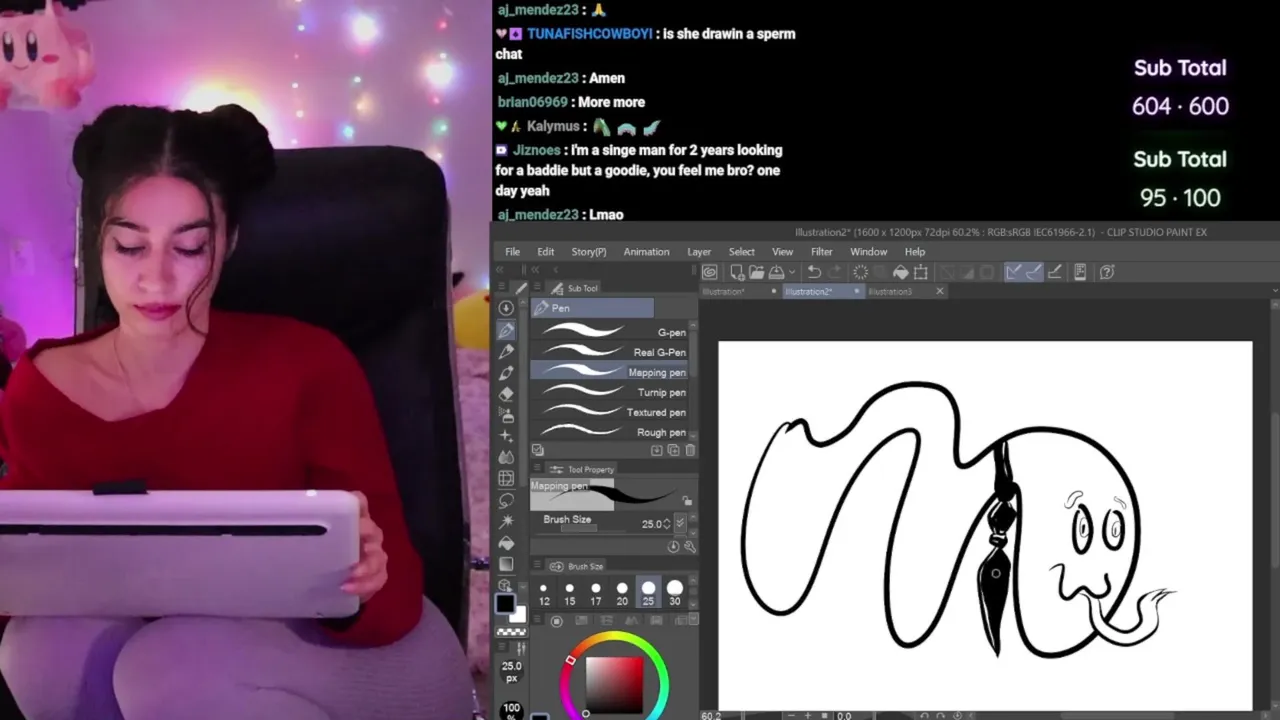Close the Illustration3 tab
The height and width of the screenshot is (720, 1280).
click(940, 291)
